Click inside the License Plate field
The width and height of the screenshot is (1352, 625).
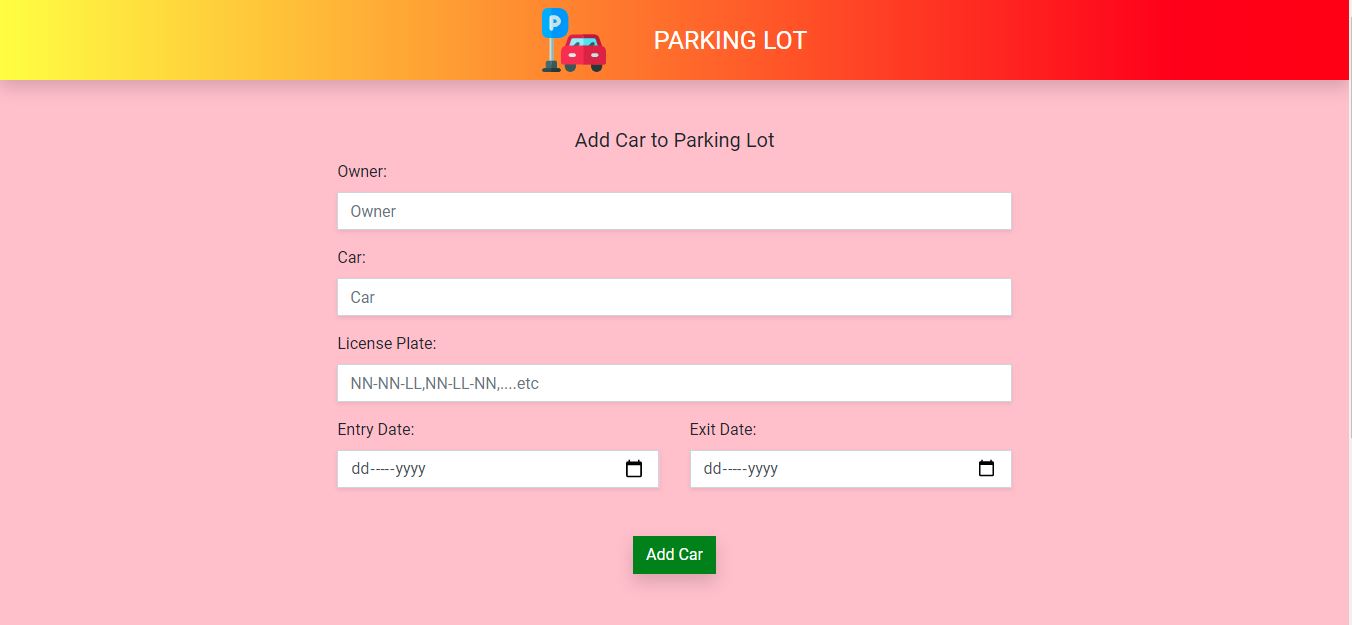pyautogui.click(x=674, y=383)
